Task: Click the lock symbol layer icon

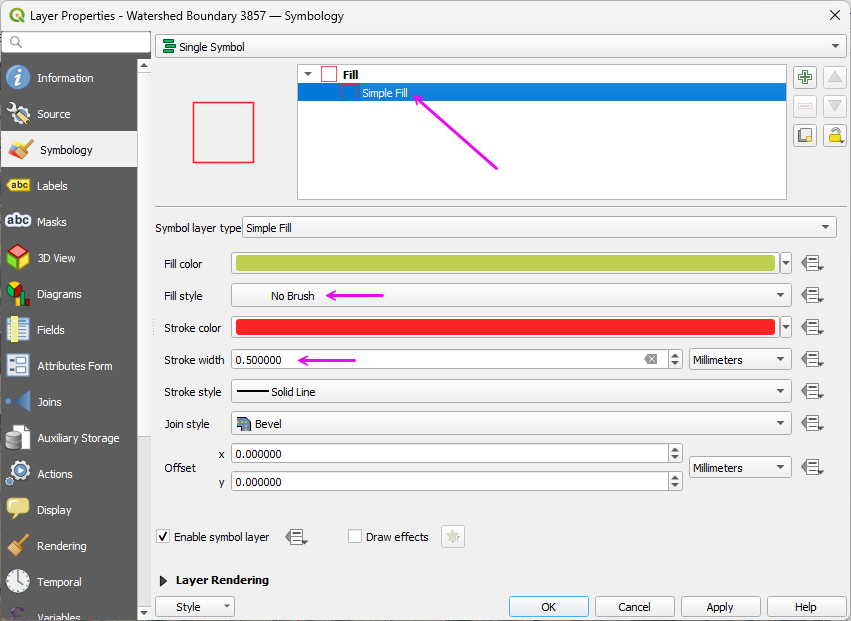Action: tap(835, 135)
